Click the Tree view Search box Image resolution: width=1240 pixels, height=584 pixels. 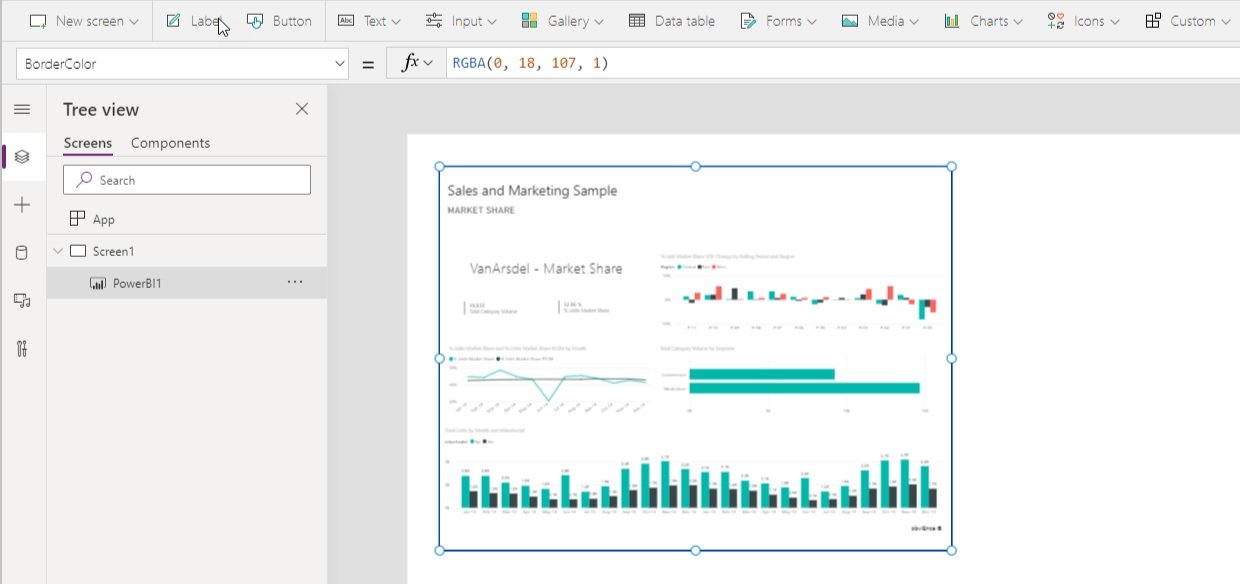187,180
